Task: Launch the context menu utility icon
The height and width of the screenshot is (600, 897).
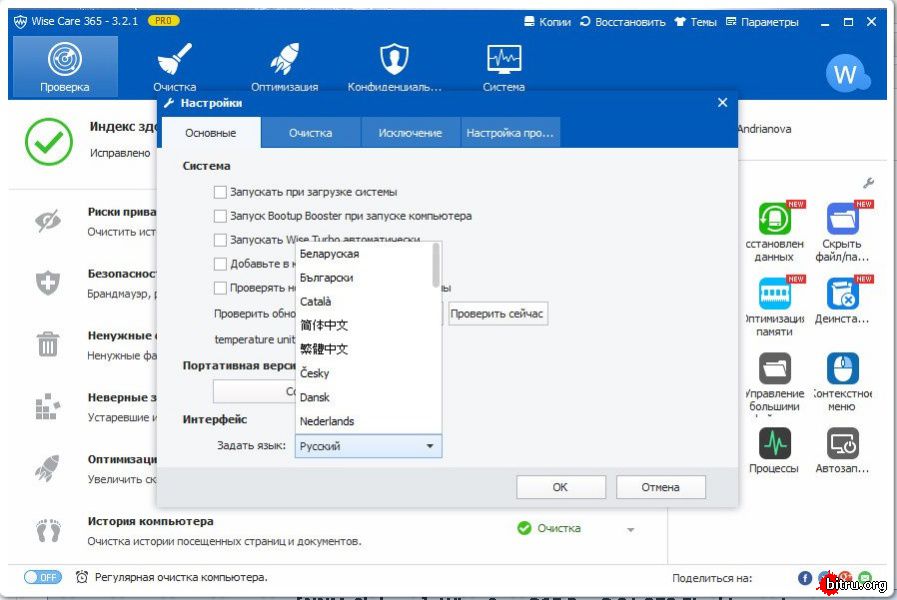Action: tap(842, 368)
